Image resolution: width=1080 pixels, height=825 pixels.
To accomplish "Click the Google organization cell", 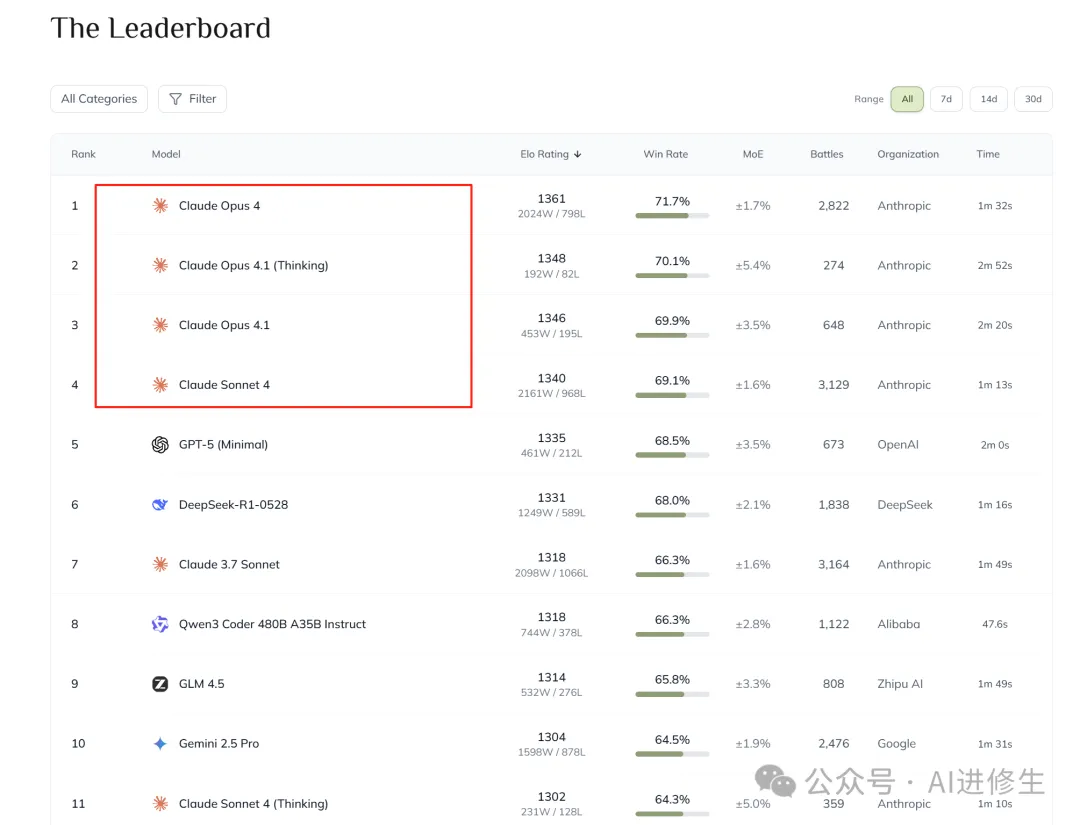I will 897,744.
